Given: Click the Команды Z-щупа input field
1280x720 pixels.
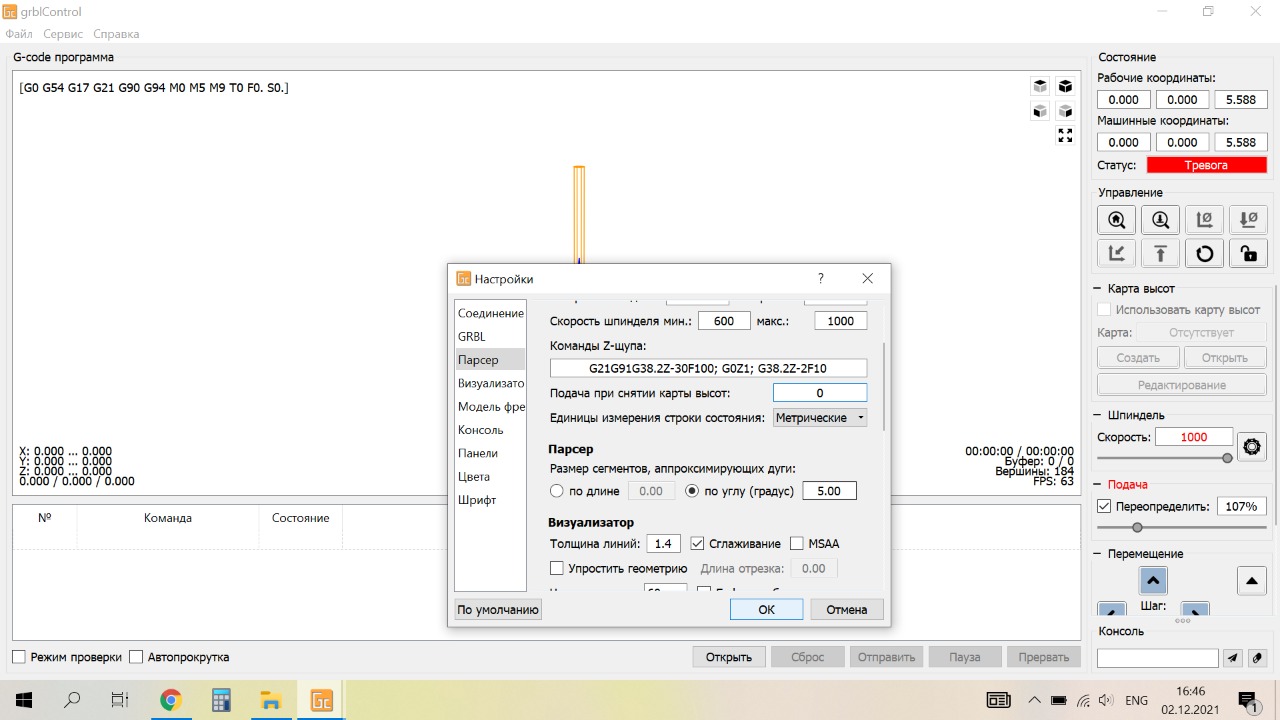Looking at the screenshot, I should point(708,368).
